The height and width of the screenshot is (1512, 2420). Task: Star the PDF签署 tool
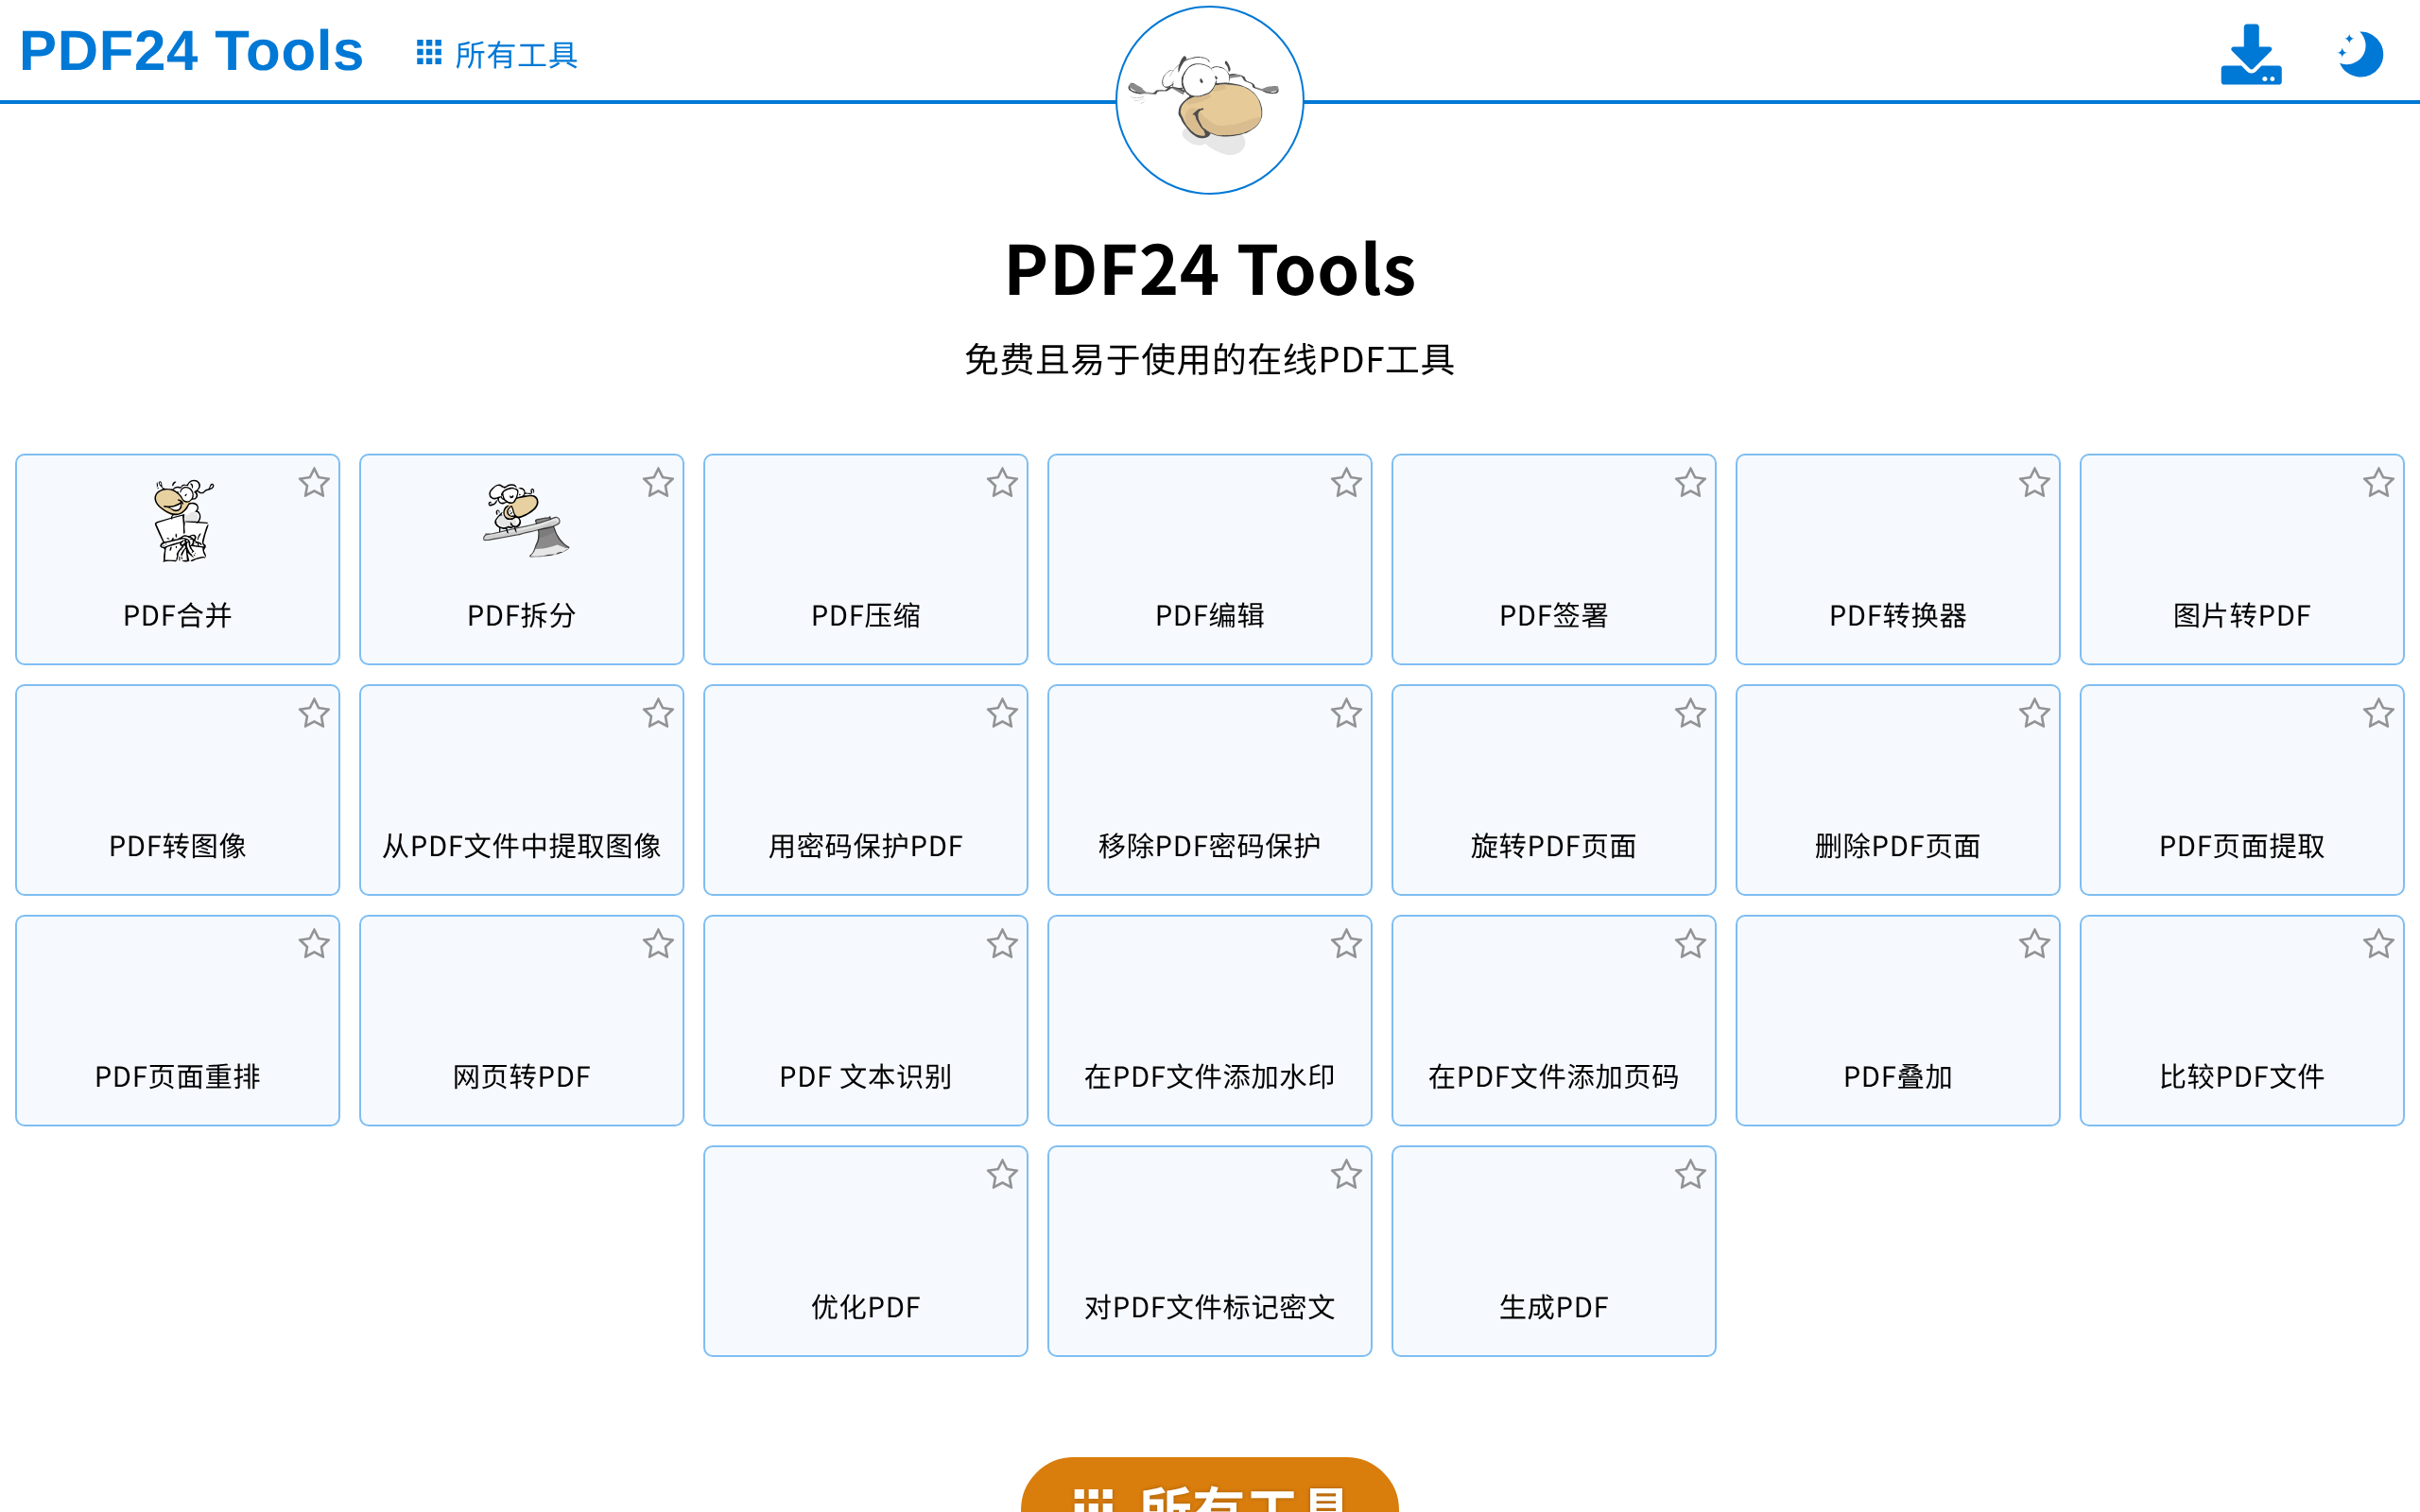point(1690,483)
